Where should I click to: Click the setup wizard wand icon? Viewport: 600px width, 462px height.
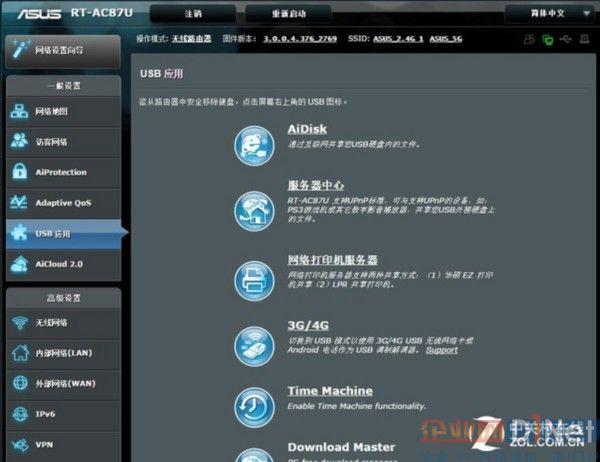click(20, 49)
